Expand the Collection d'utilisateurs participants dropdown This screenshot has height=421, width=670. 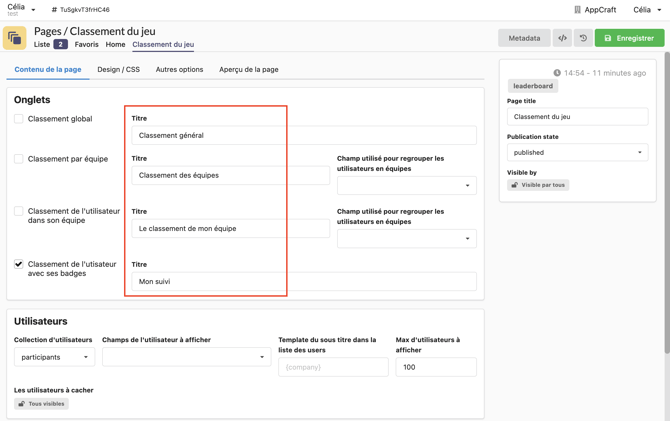55,357
